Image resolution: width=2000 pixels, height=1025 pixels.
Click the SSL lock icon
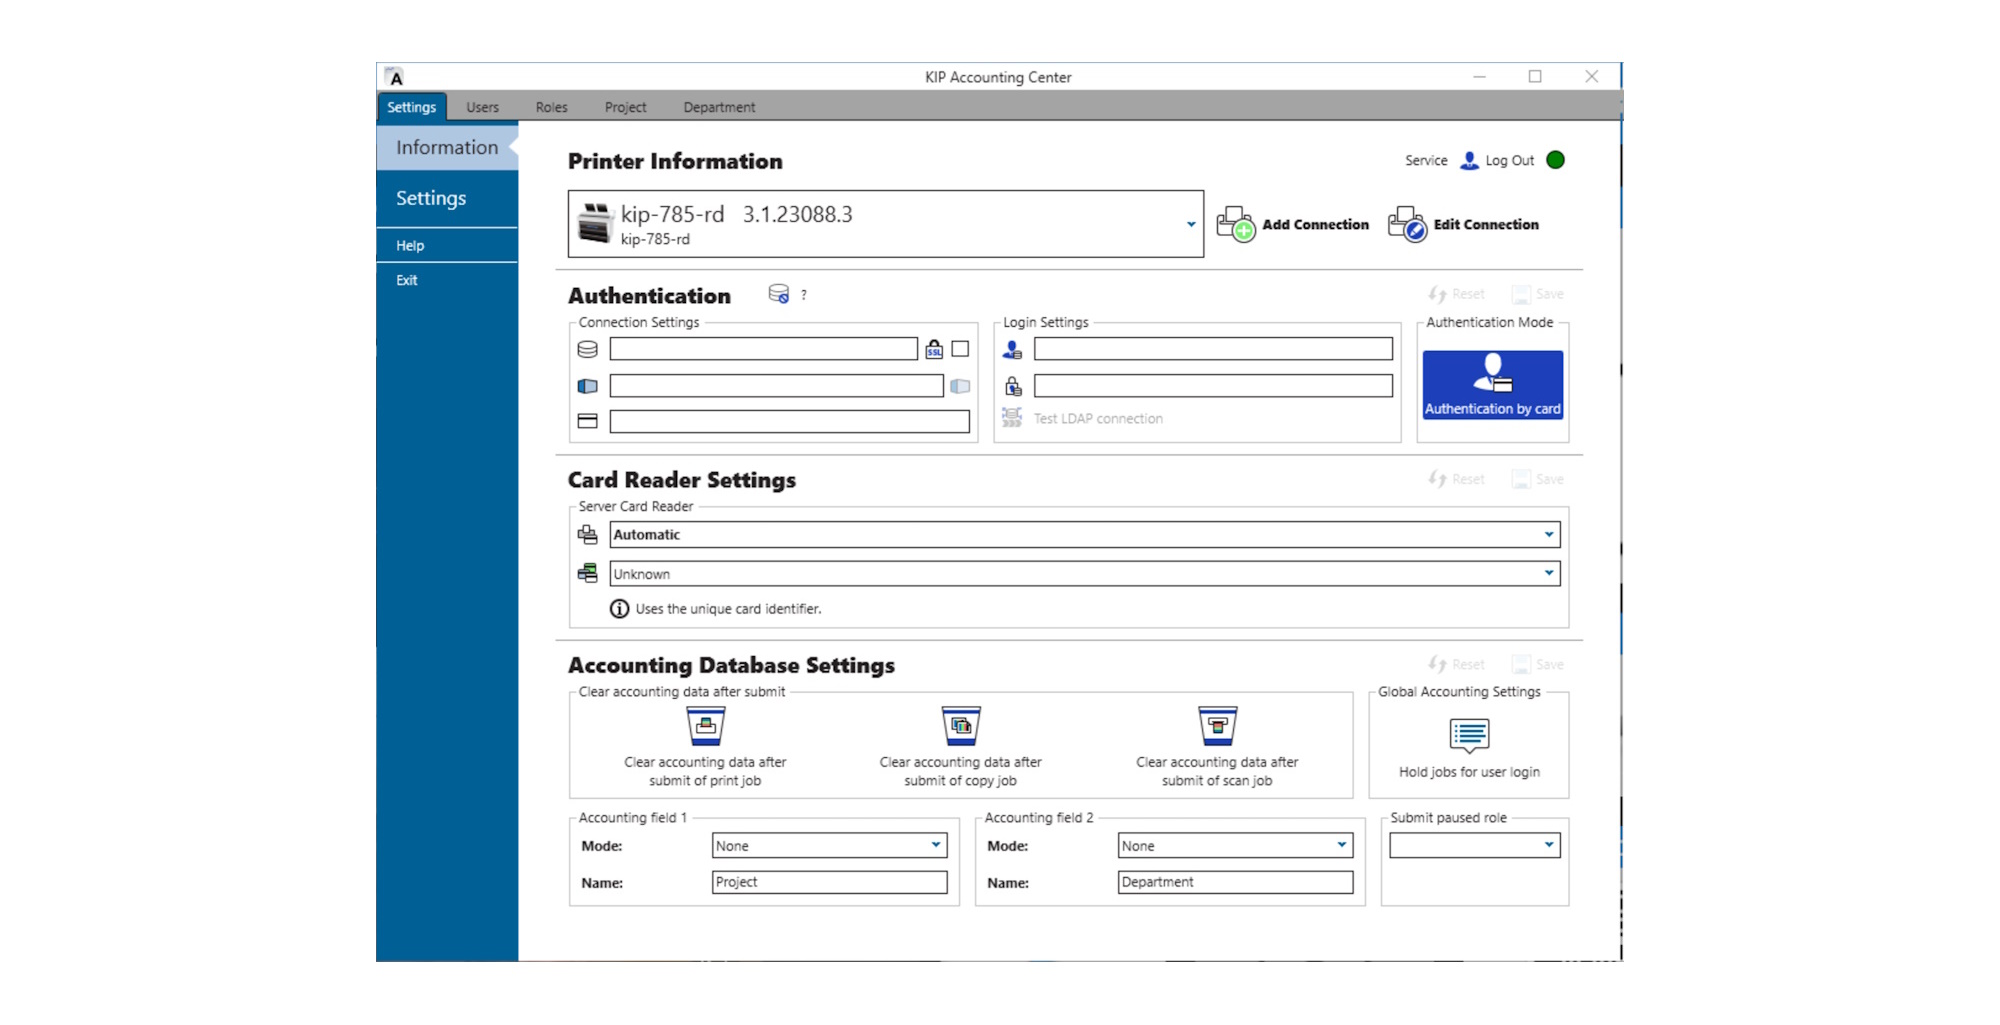tap(934, 349)
